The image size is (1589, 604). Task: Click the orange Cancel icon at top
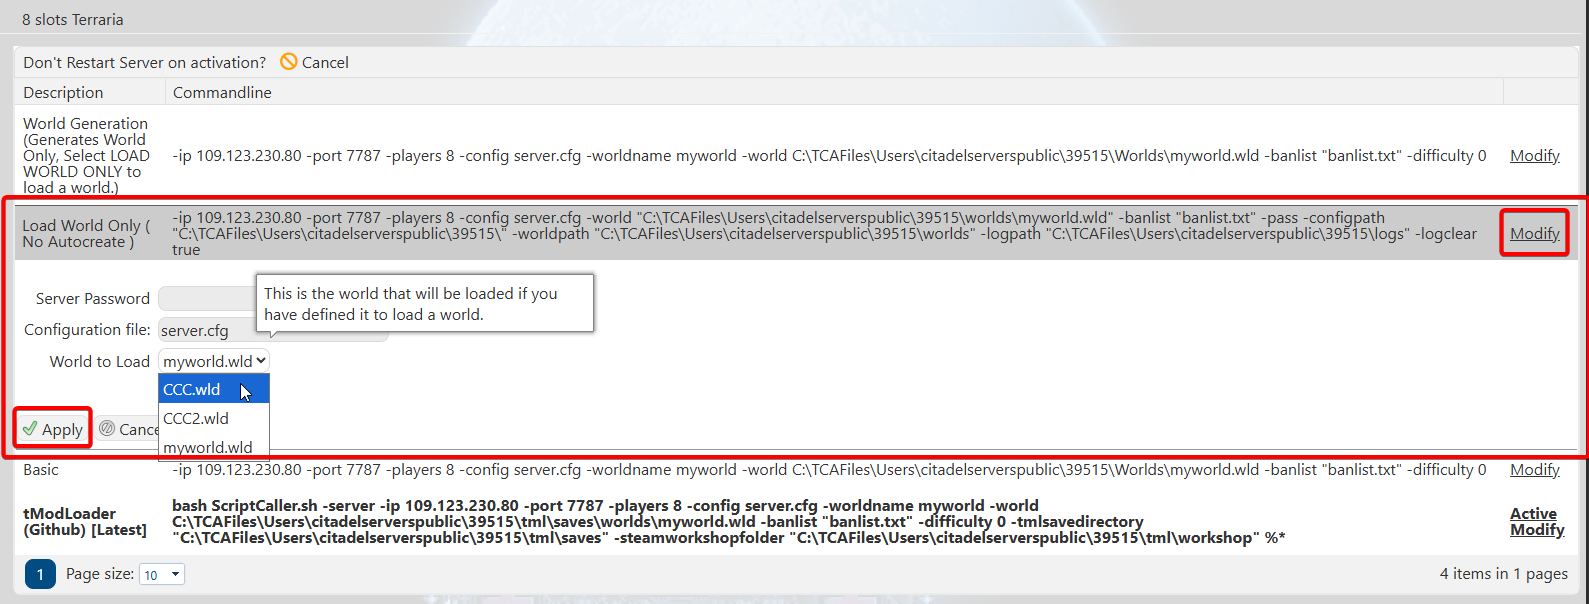[289, 62]
